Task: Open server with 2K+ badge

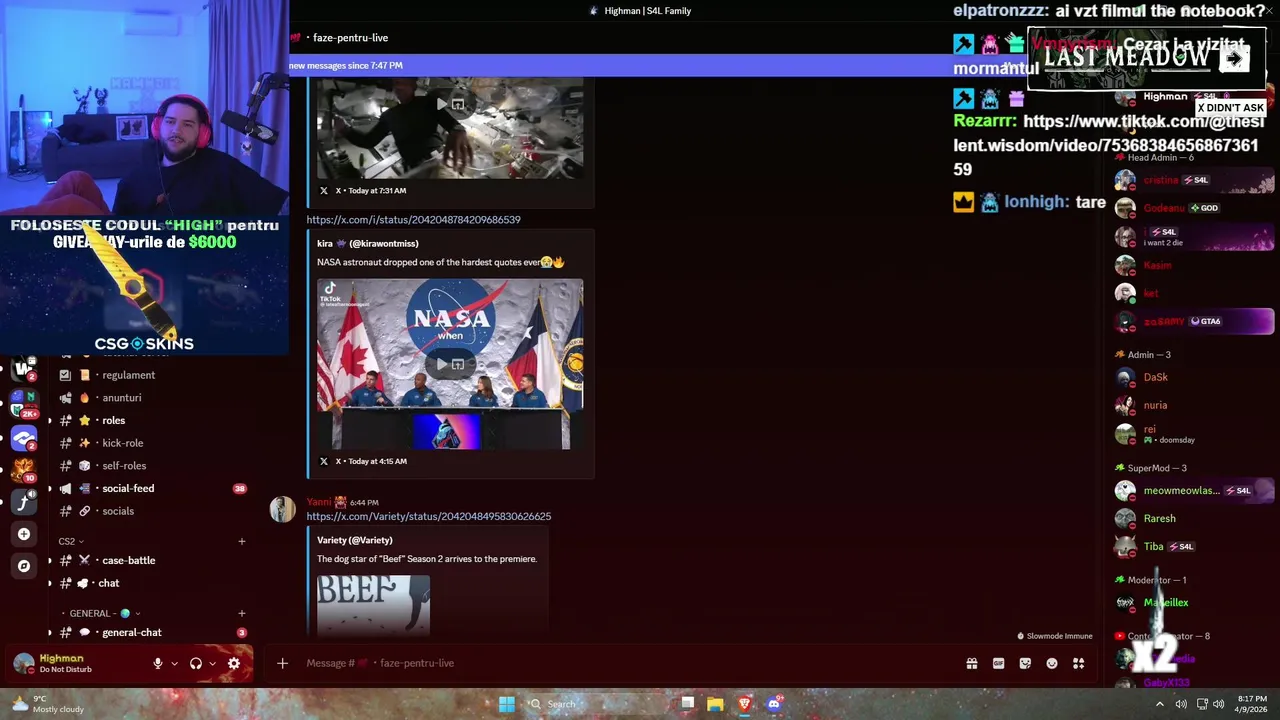Action: (x=24, y=403)
